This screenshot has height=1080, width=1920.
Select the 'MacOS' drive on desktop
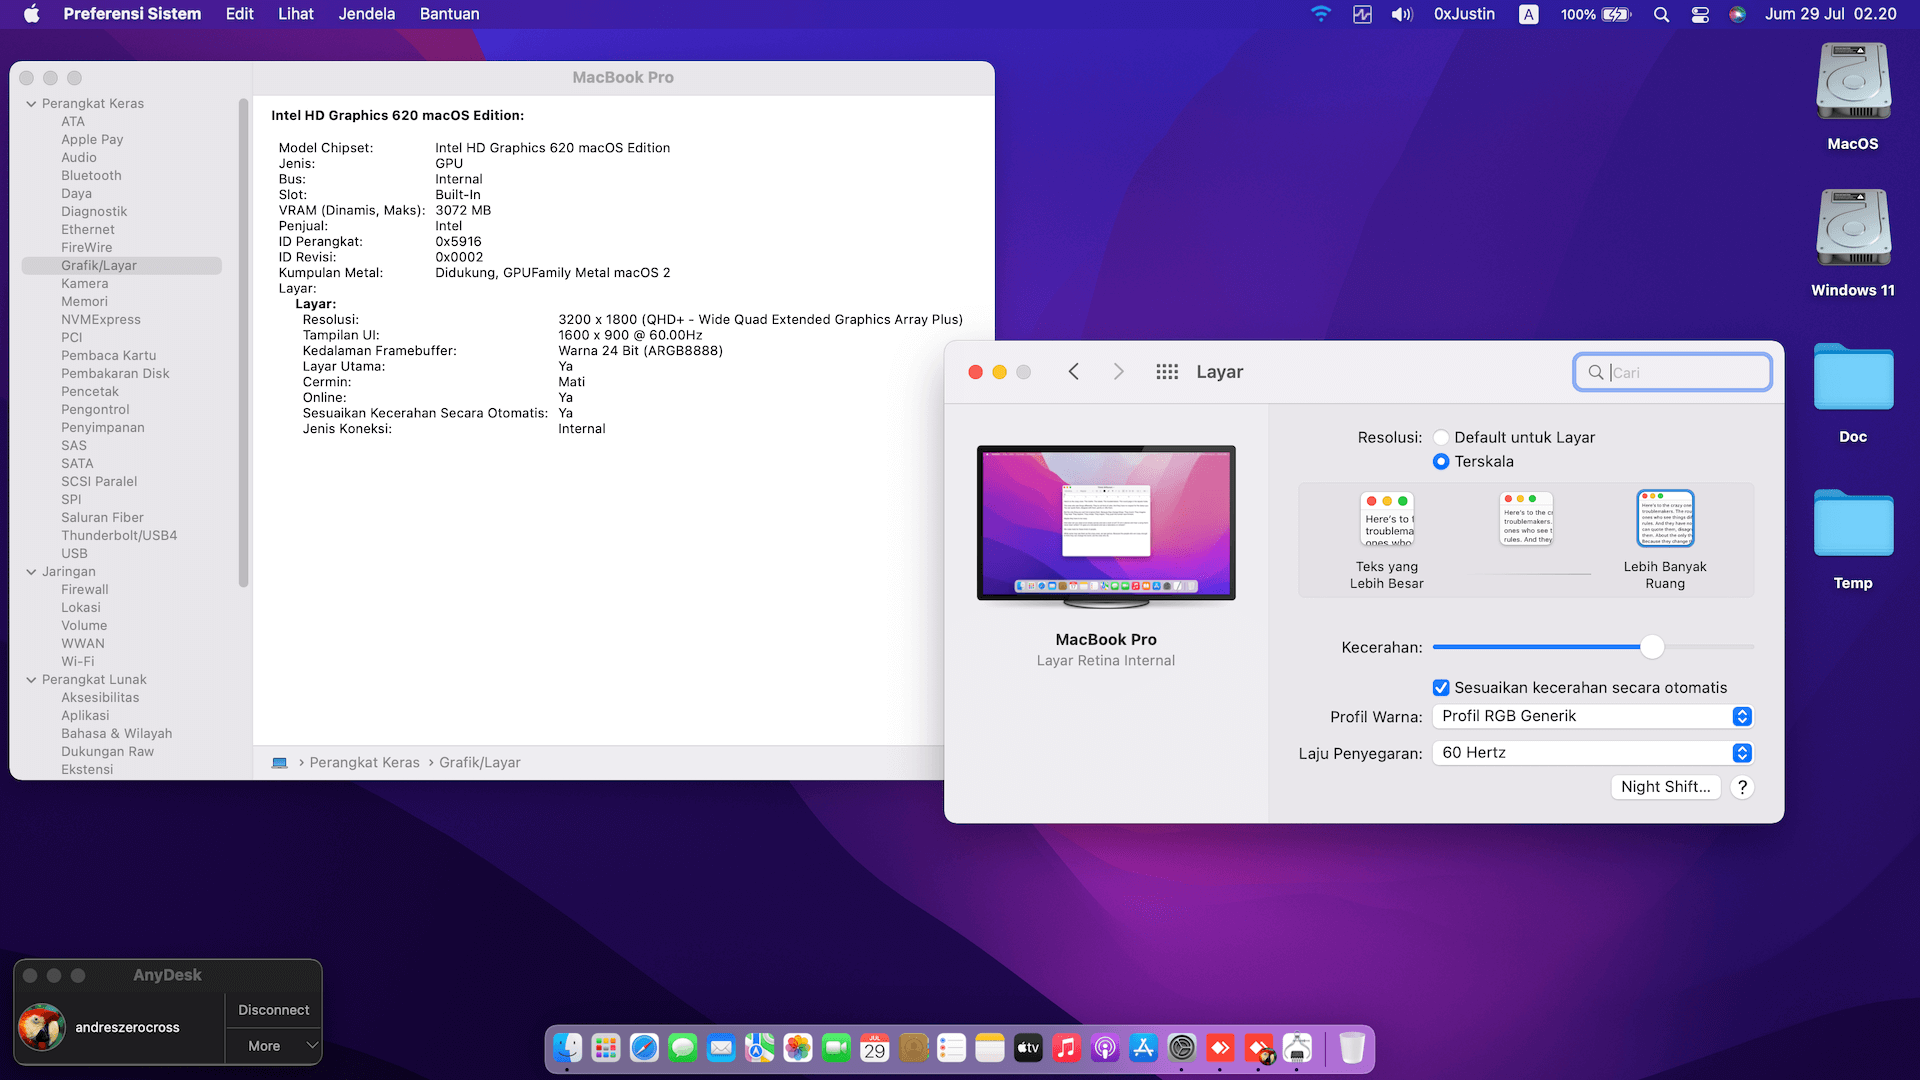click(x=1853, y=97)
